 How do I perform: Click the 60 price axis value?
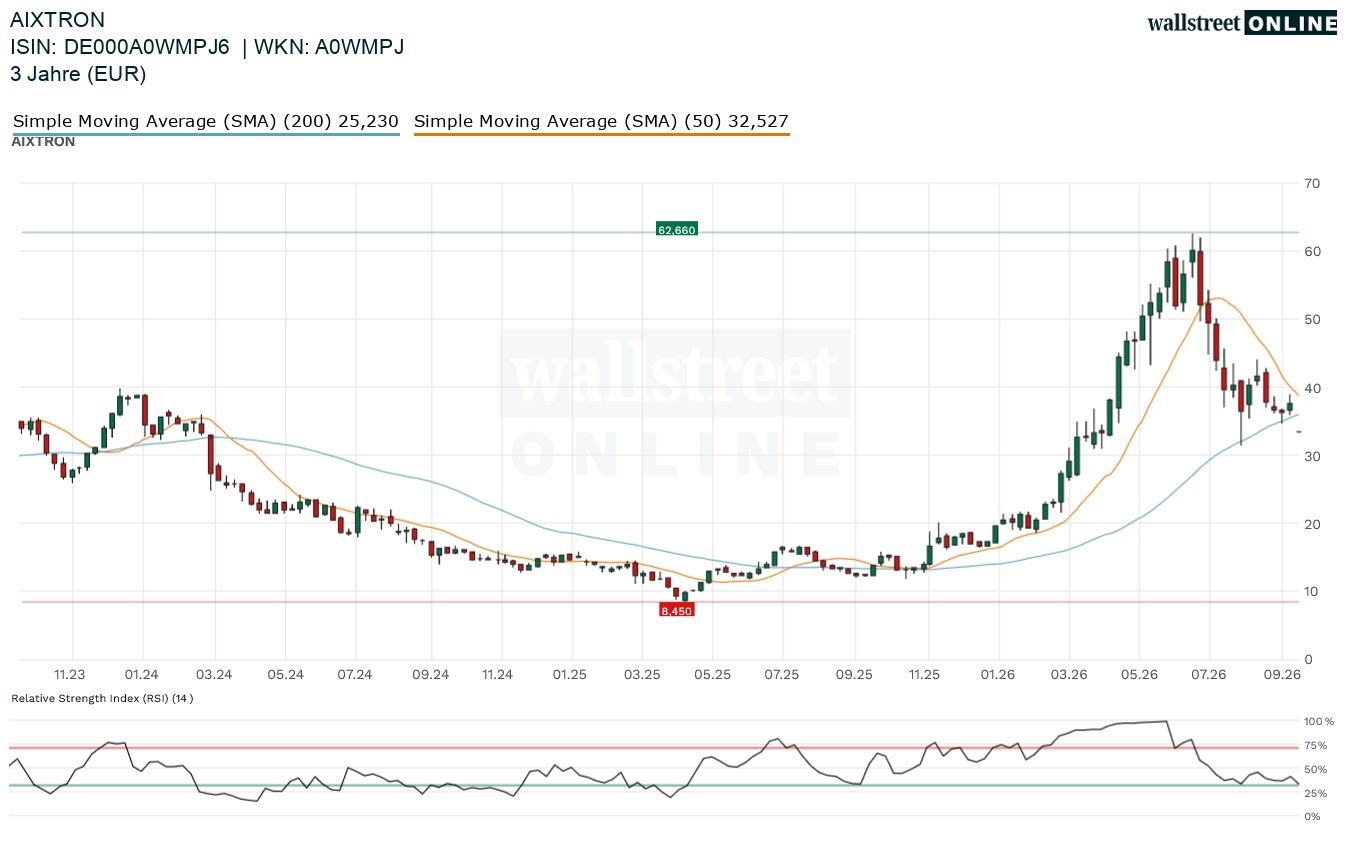coord(1312,251)
